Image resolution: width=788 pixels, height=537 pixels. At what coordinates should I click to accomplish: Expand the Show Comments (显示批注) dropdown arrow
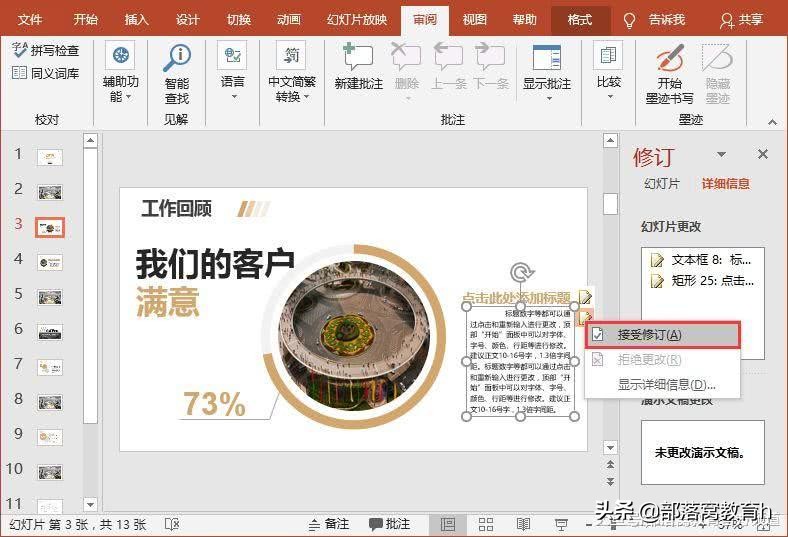(x=549, y=98)
